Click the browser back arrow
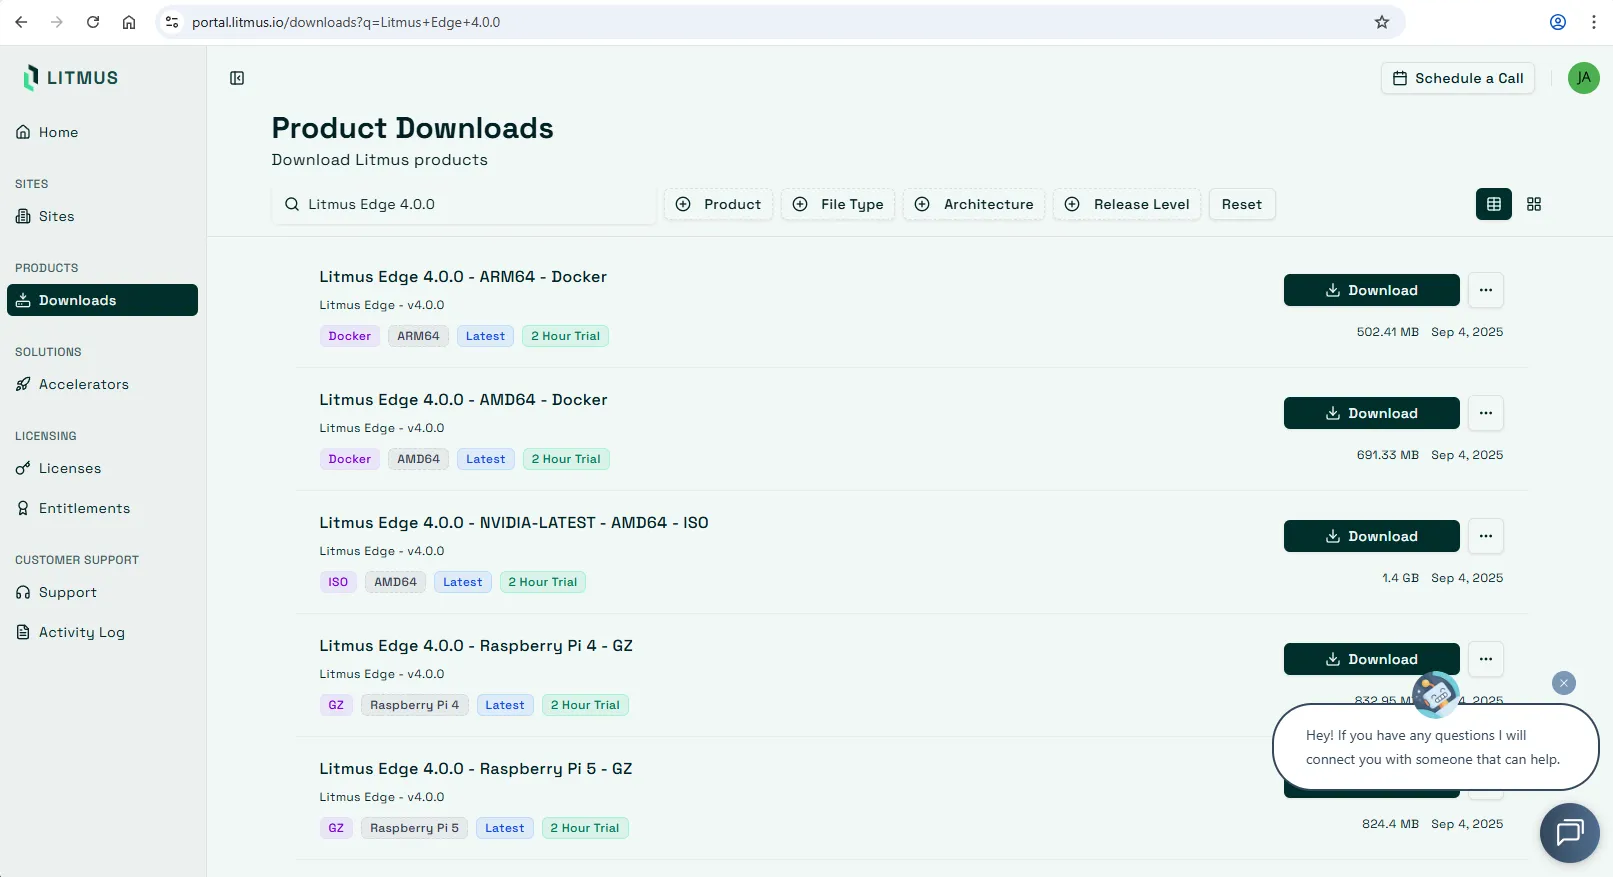Viewport: 1613px width, 877px height. click(21, 22)
